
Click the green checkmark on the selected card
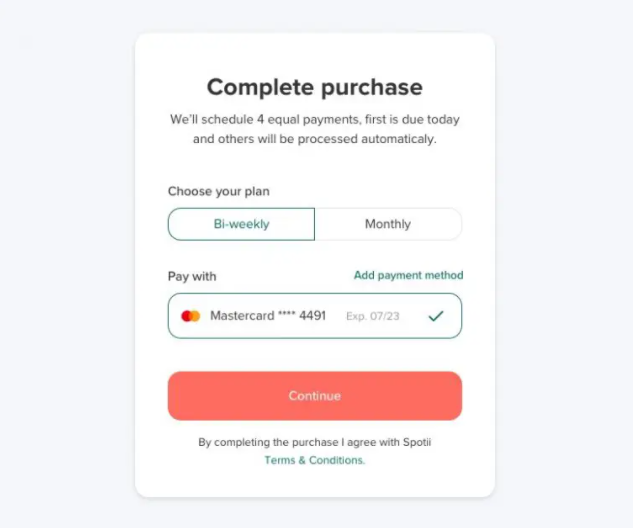(436, 316)
